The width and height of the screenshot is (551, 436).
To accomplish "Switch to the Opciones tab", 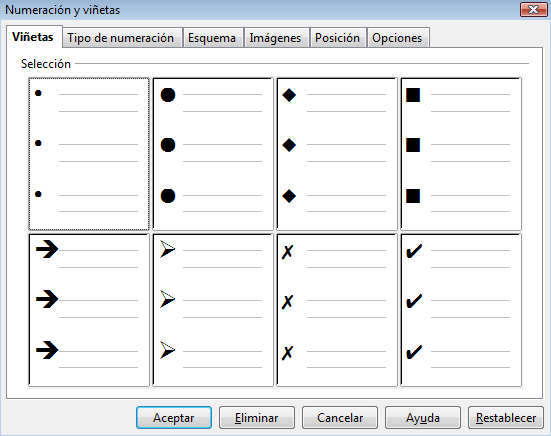I will click(x=397, y=38).
